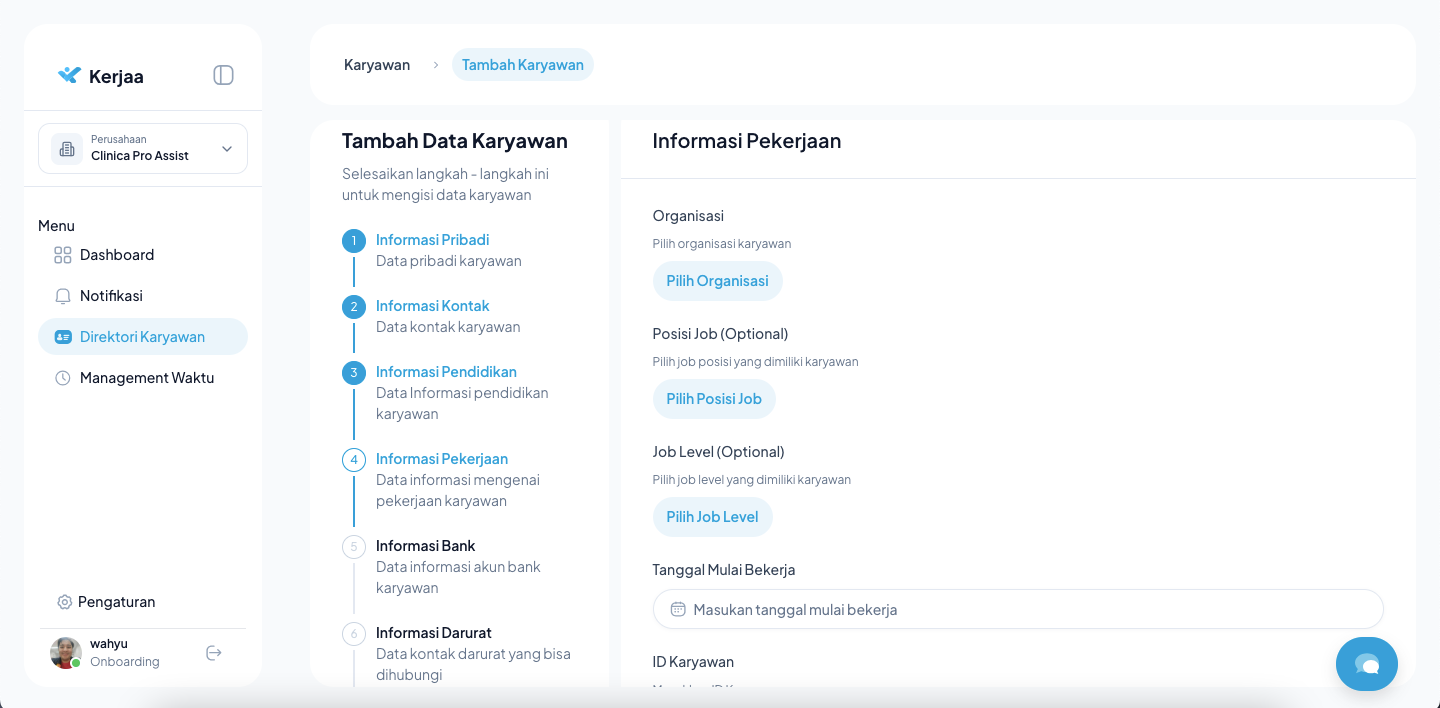Open the Pilih Job Level selector

click(x=712, y=517)
